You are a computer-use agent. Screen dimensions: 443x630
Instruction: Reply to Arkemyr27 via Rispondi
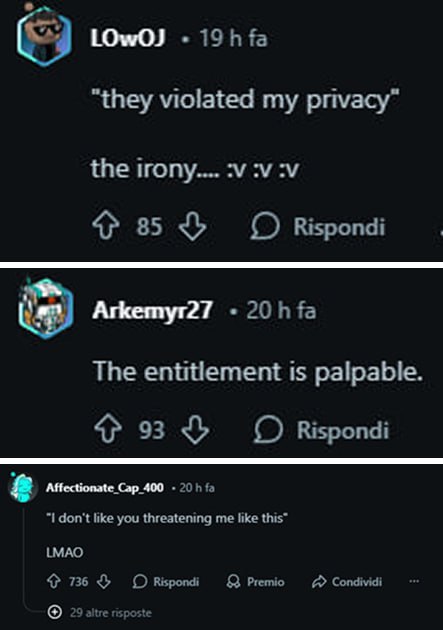click(321, 430)
